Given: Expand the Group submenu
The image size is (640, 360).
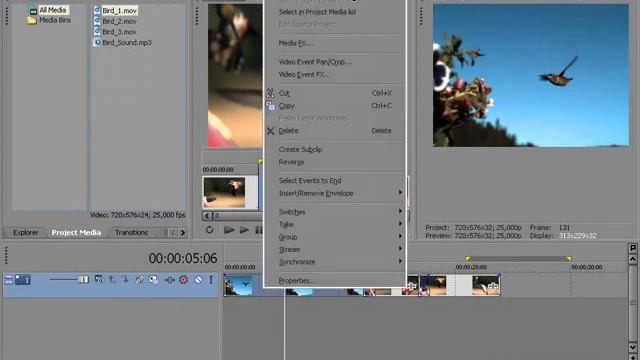Looking at the screenshot, I should [x=335, y=237].
